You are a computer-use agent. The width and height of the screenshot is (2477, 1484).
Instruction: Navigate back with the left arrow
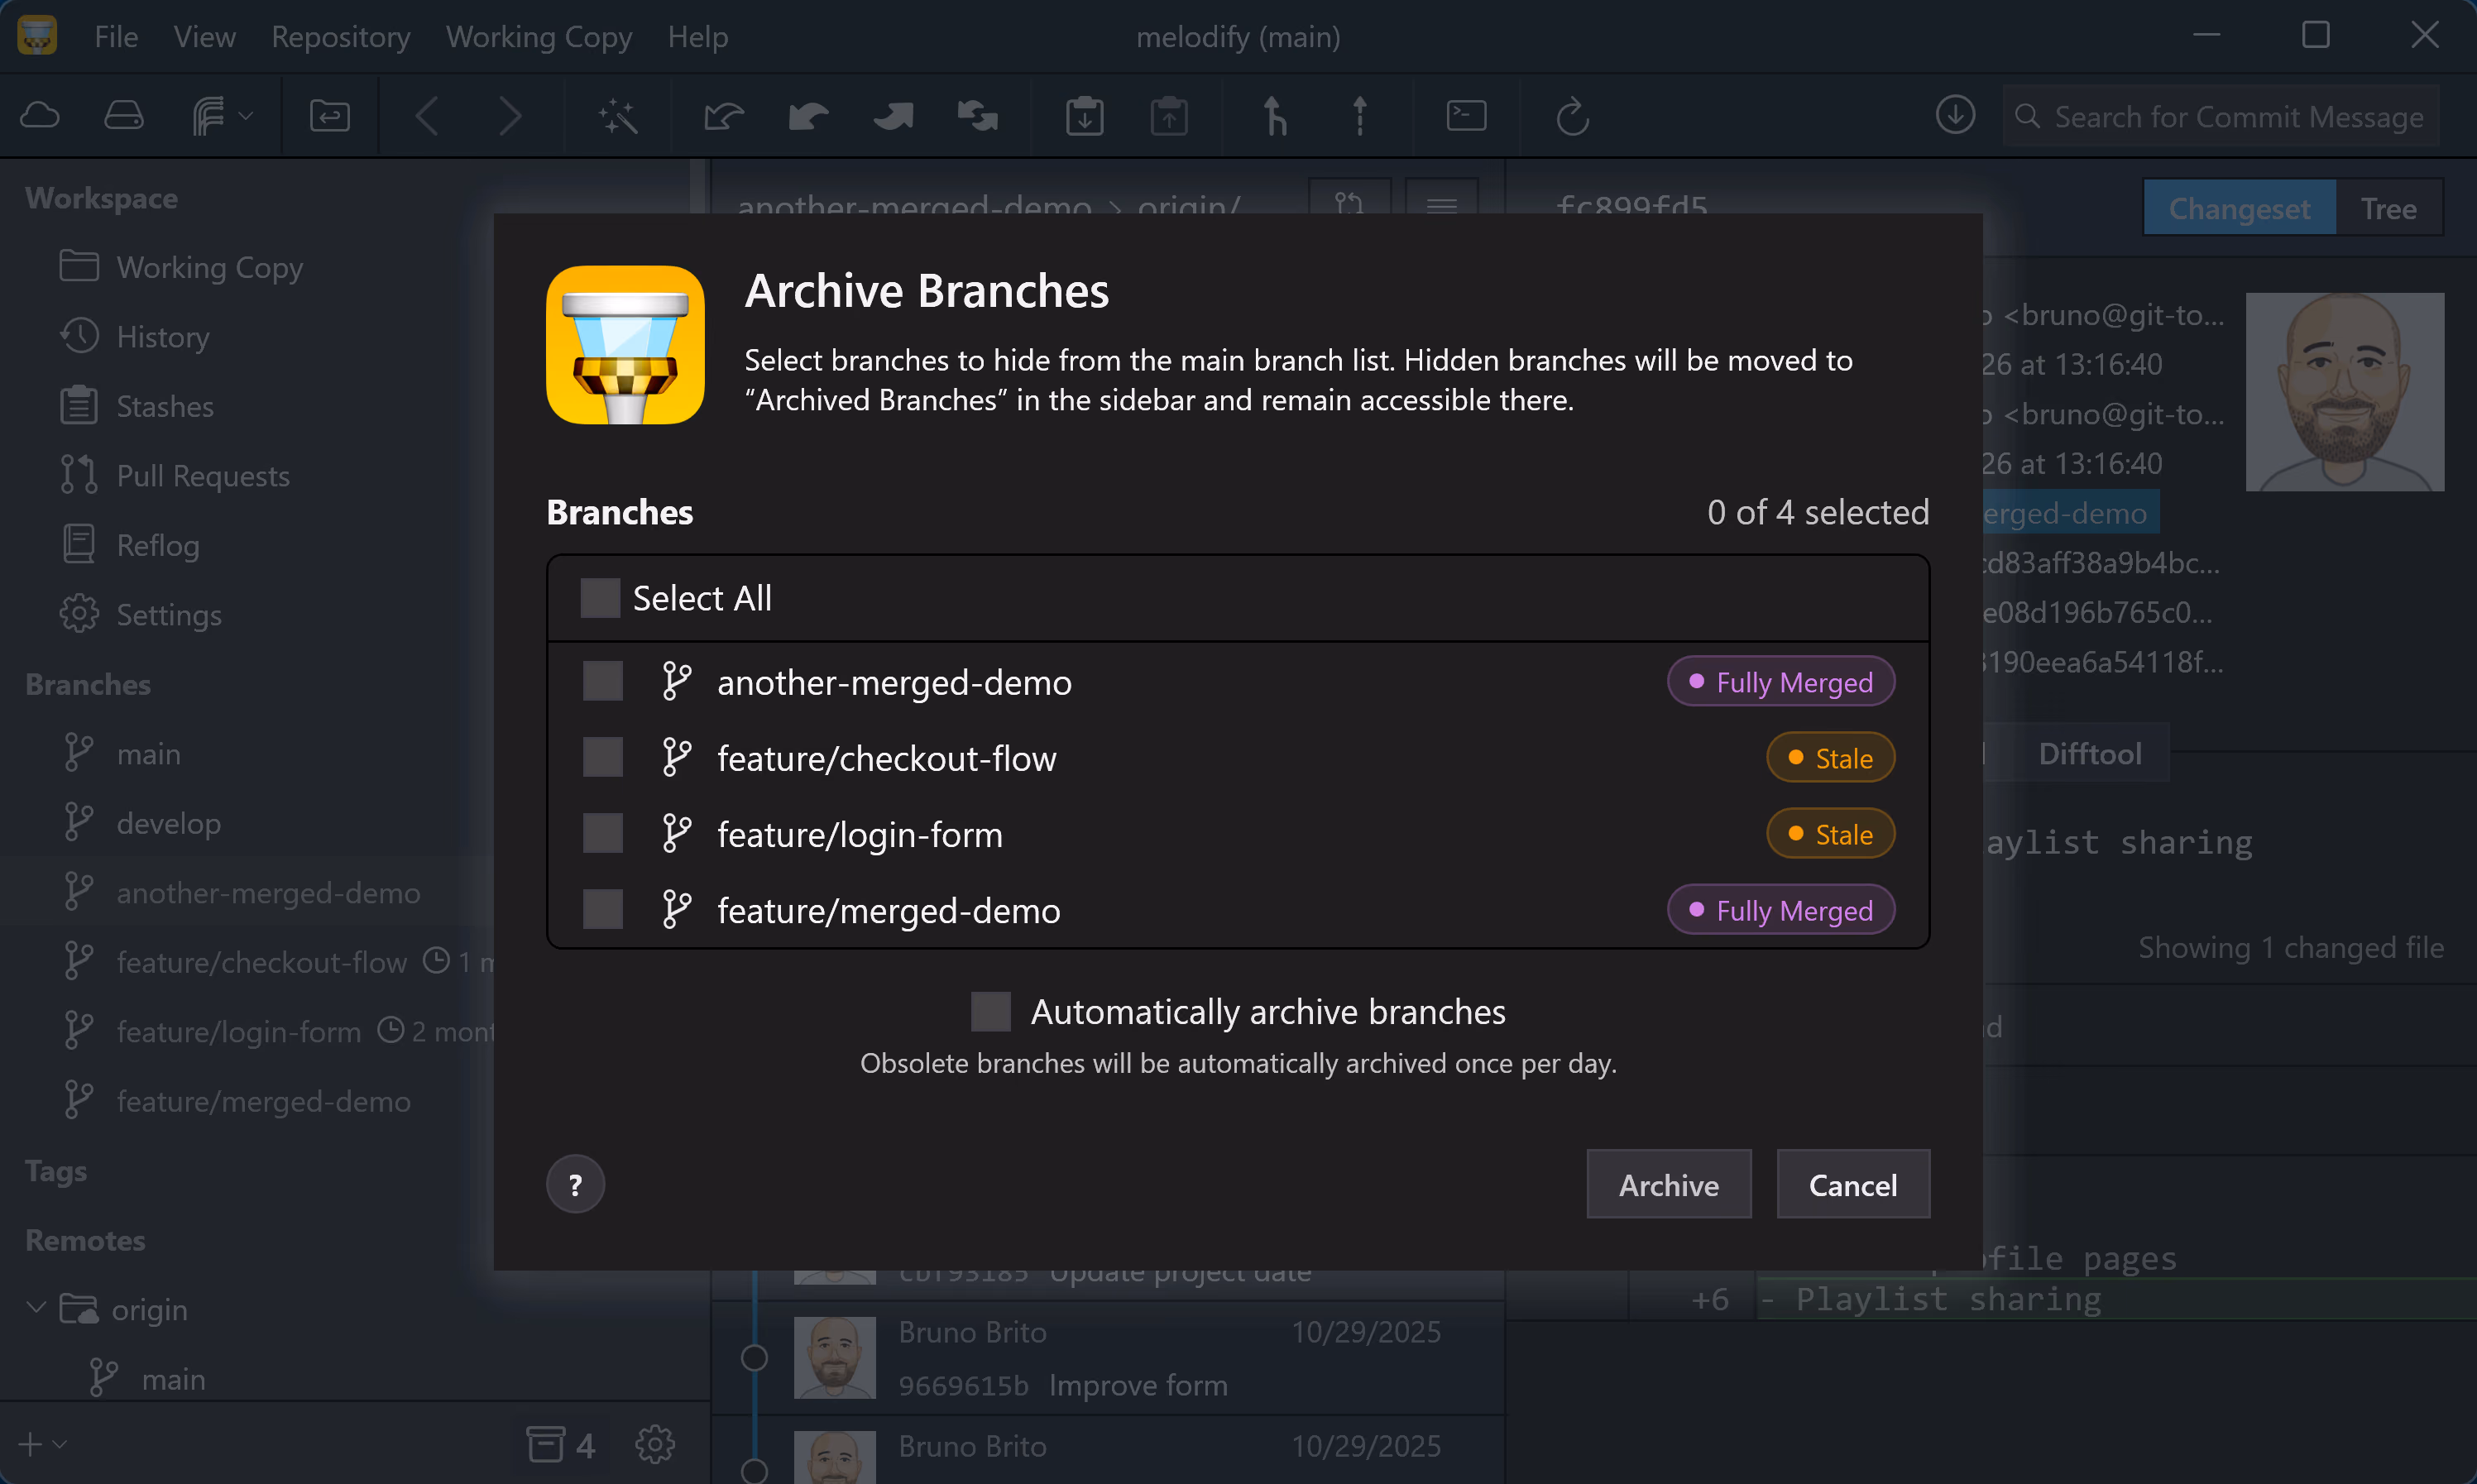pos(427,116)
